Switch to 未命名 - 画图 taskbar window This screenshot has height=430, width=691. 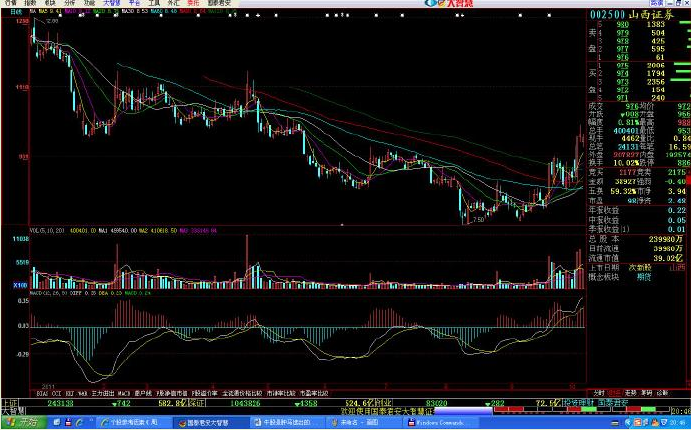[364, 423]
